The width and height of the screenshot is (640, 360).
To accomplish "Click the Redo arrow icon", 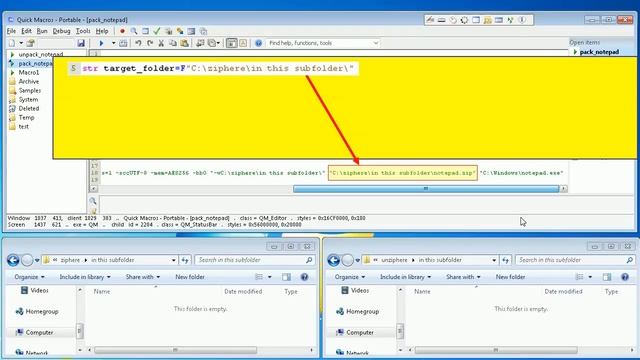I will 150,43.
